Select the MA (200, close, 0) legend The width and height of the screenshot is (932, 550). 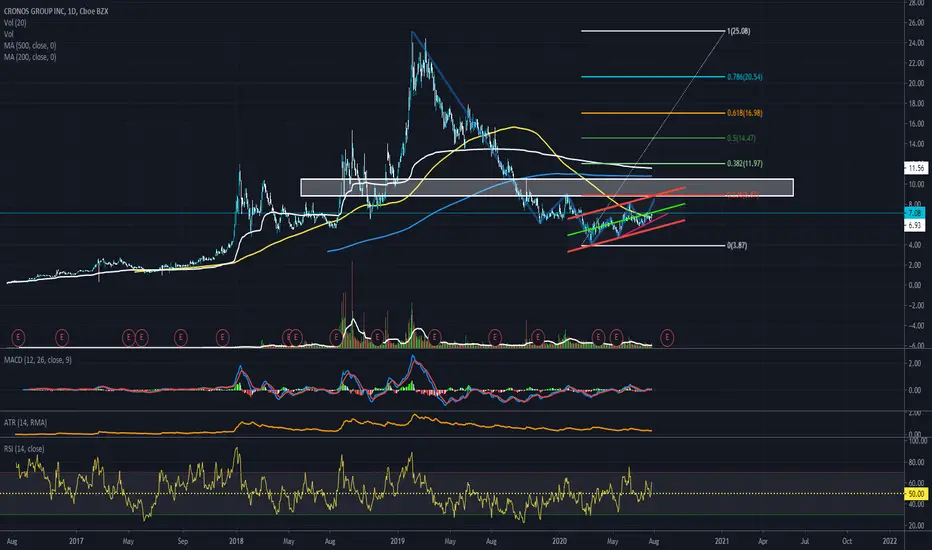click(x=30, y=57)
